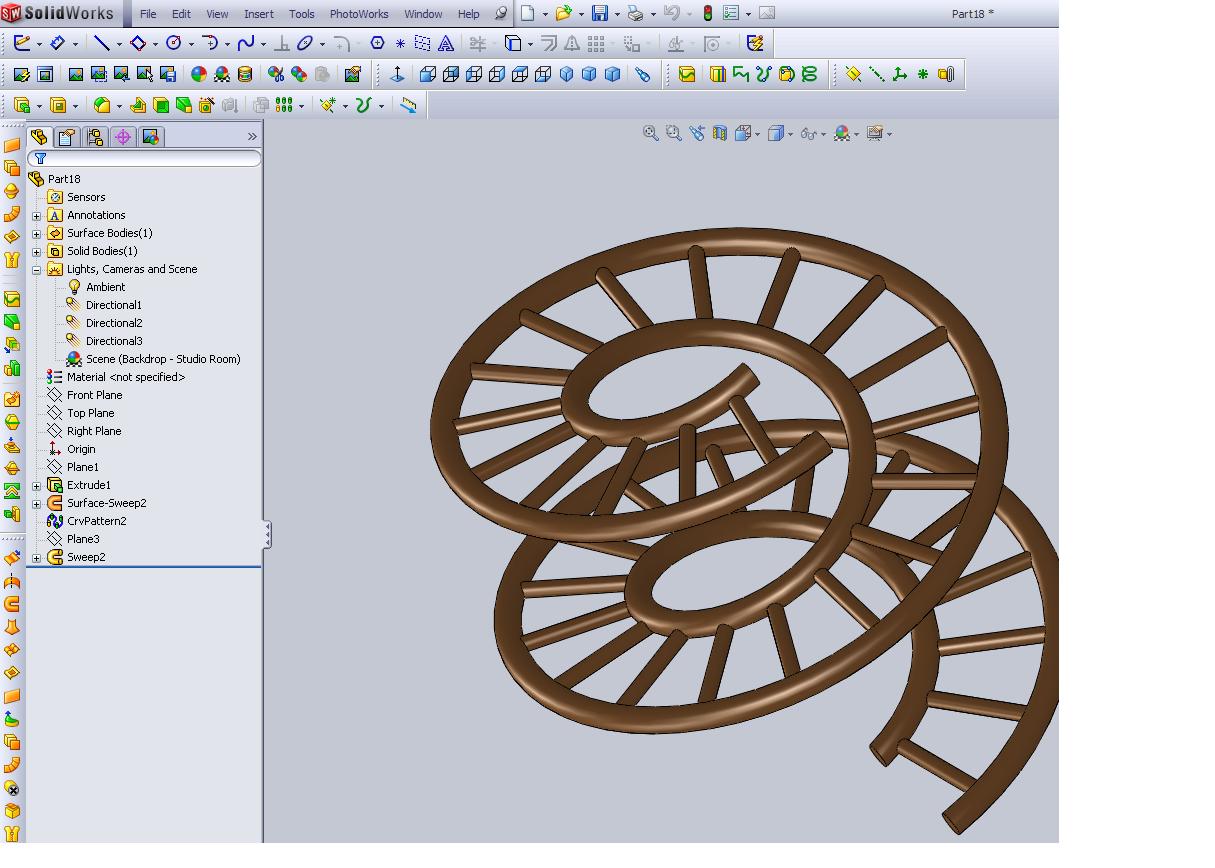This screenshot has width=1215, height=868.
Task: Open the Tools menu
Action: click(301, 14)
